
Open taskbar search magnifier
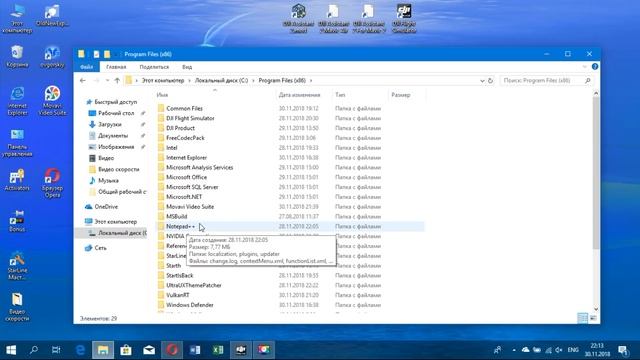click(33, 350)
